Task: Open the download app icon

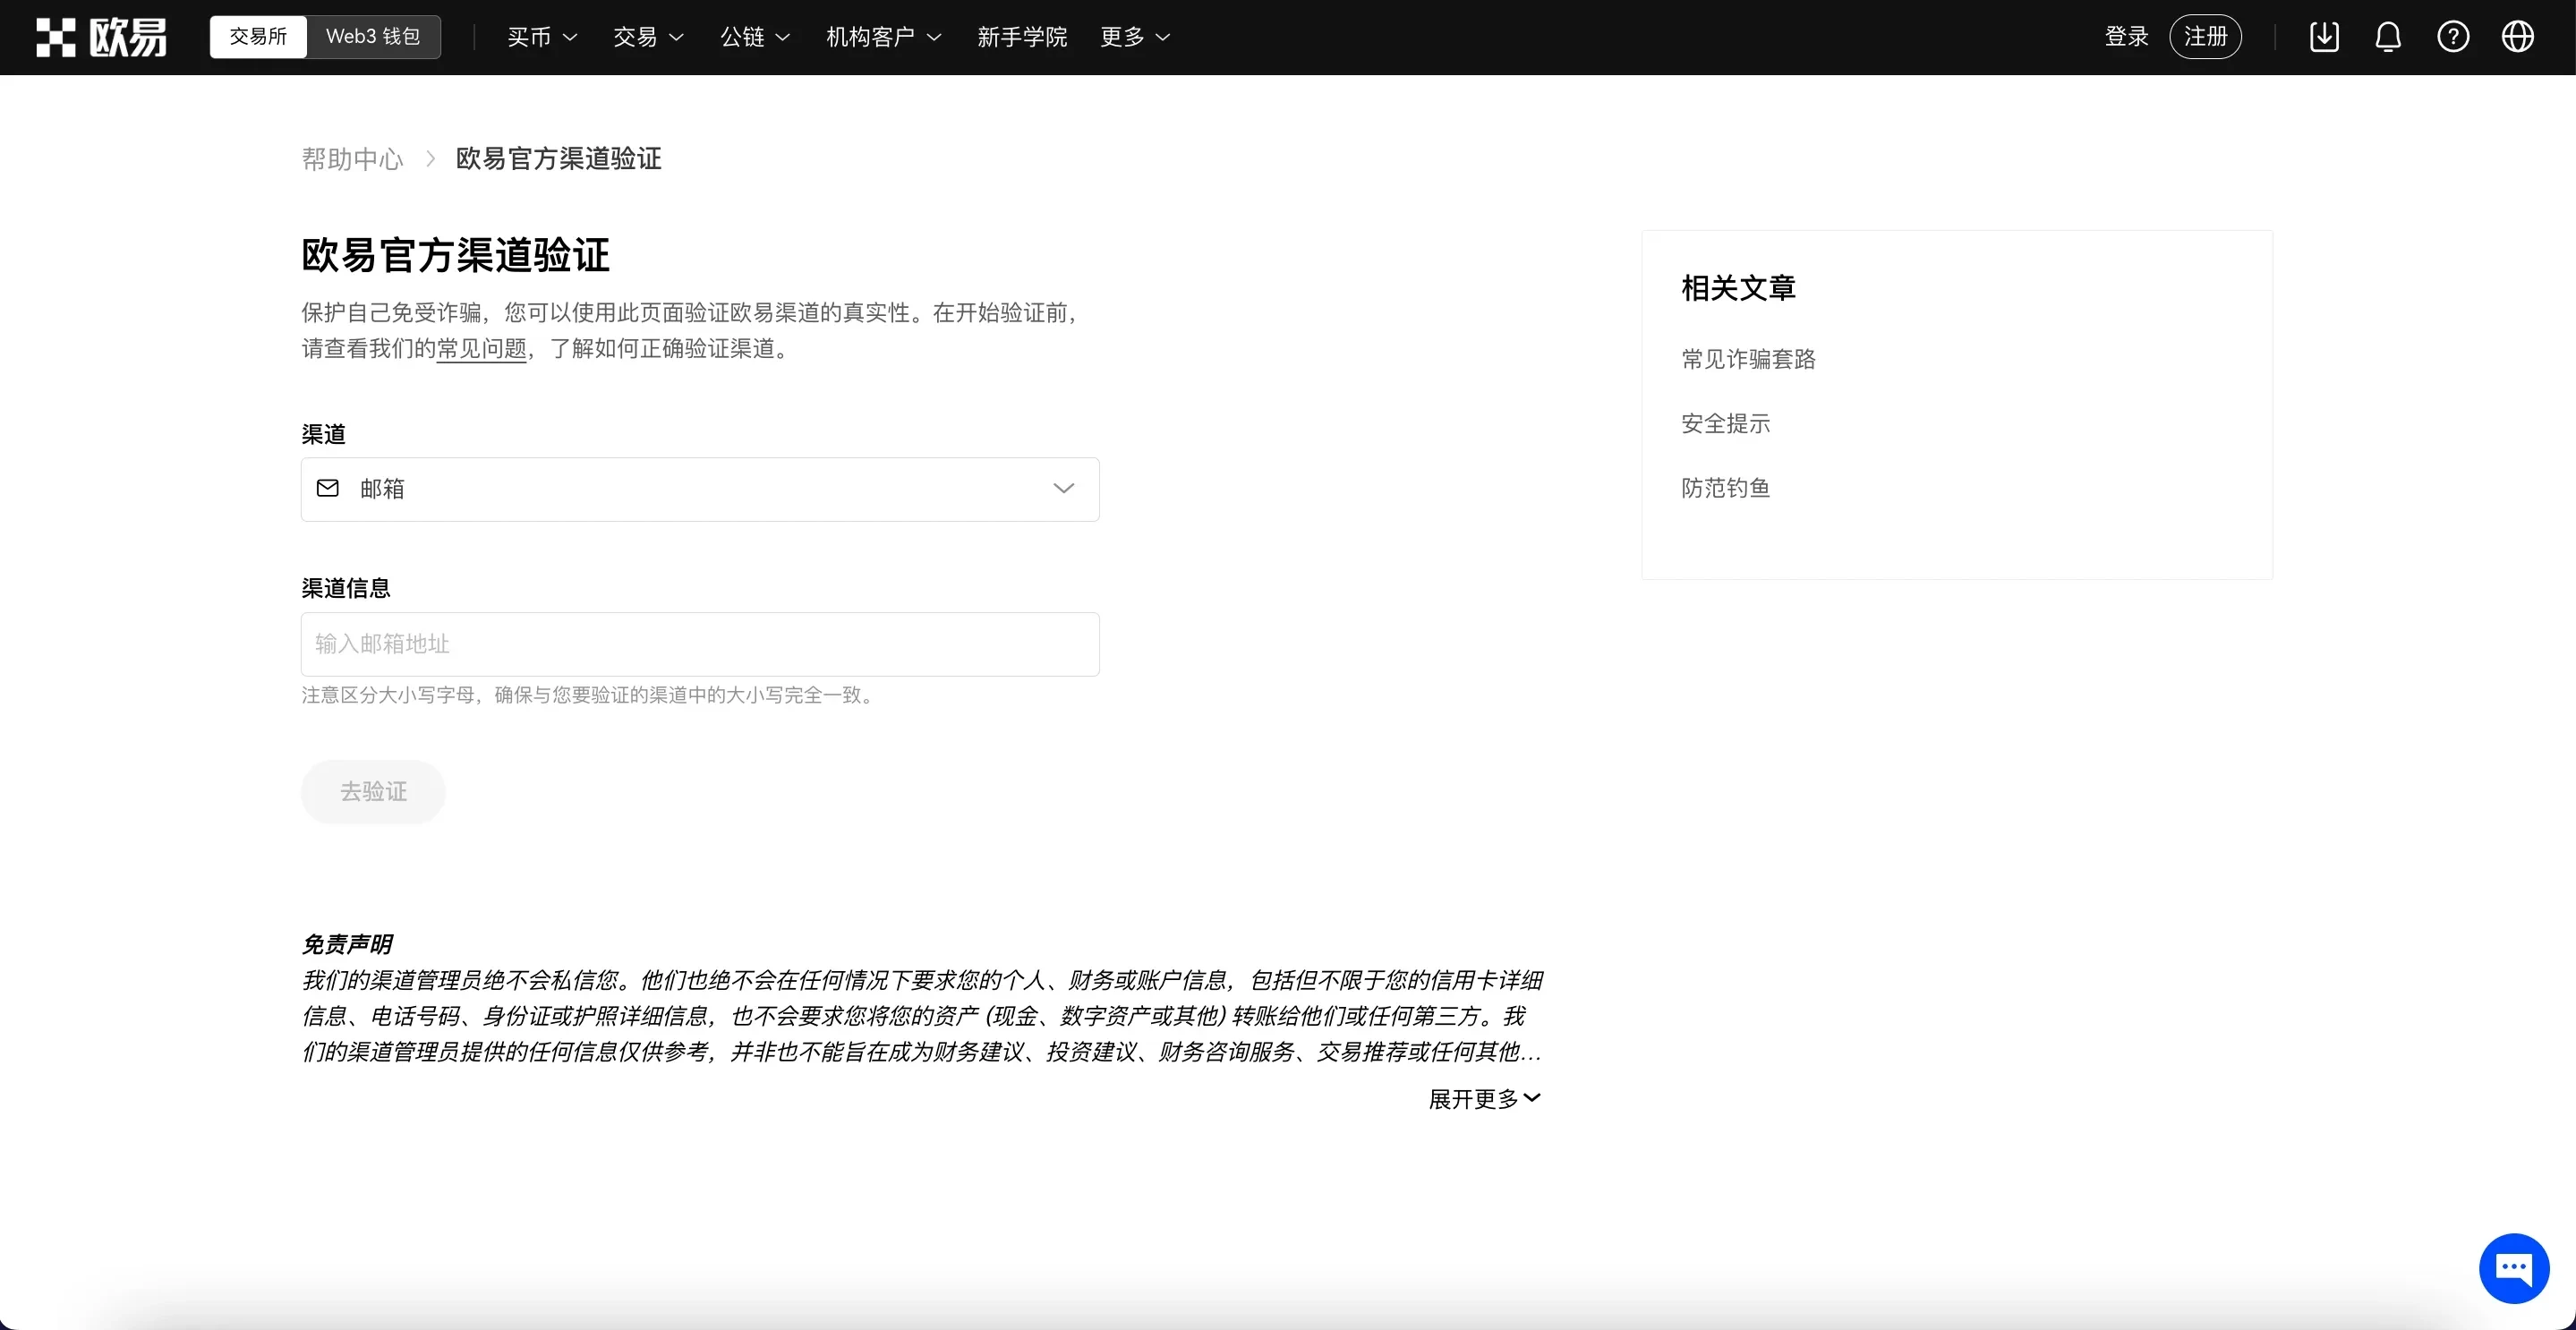Action: (x=2324, y=37)
